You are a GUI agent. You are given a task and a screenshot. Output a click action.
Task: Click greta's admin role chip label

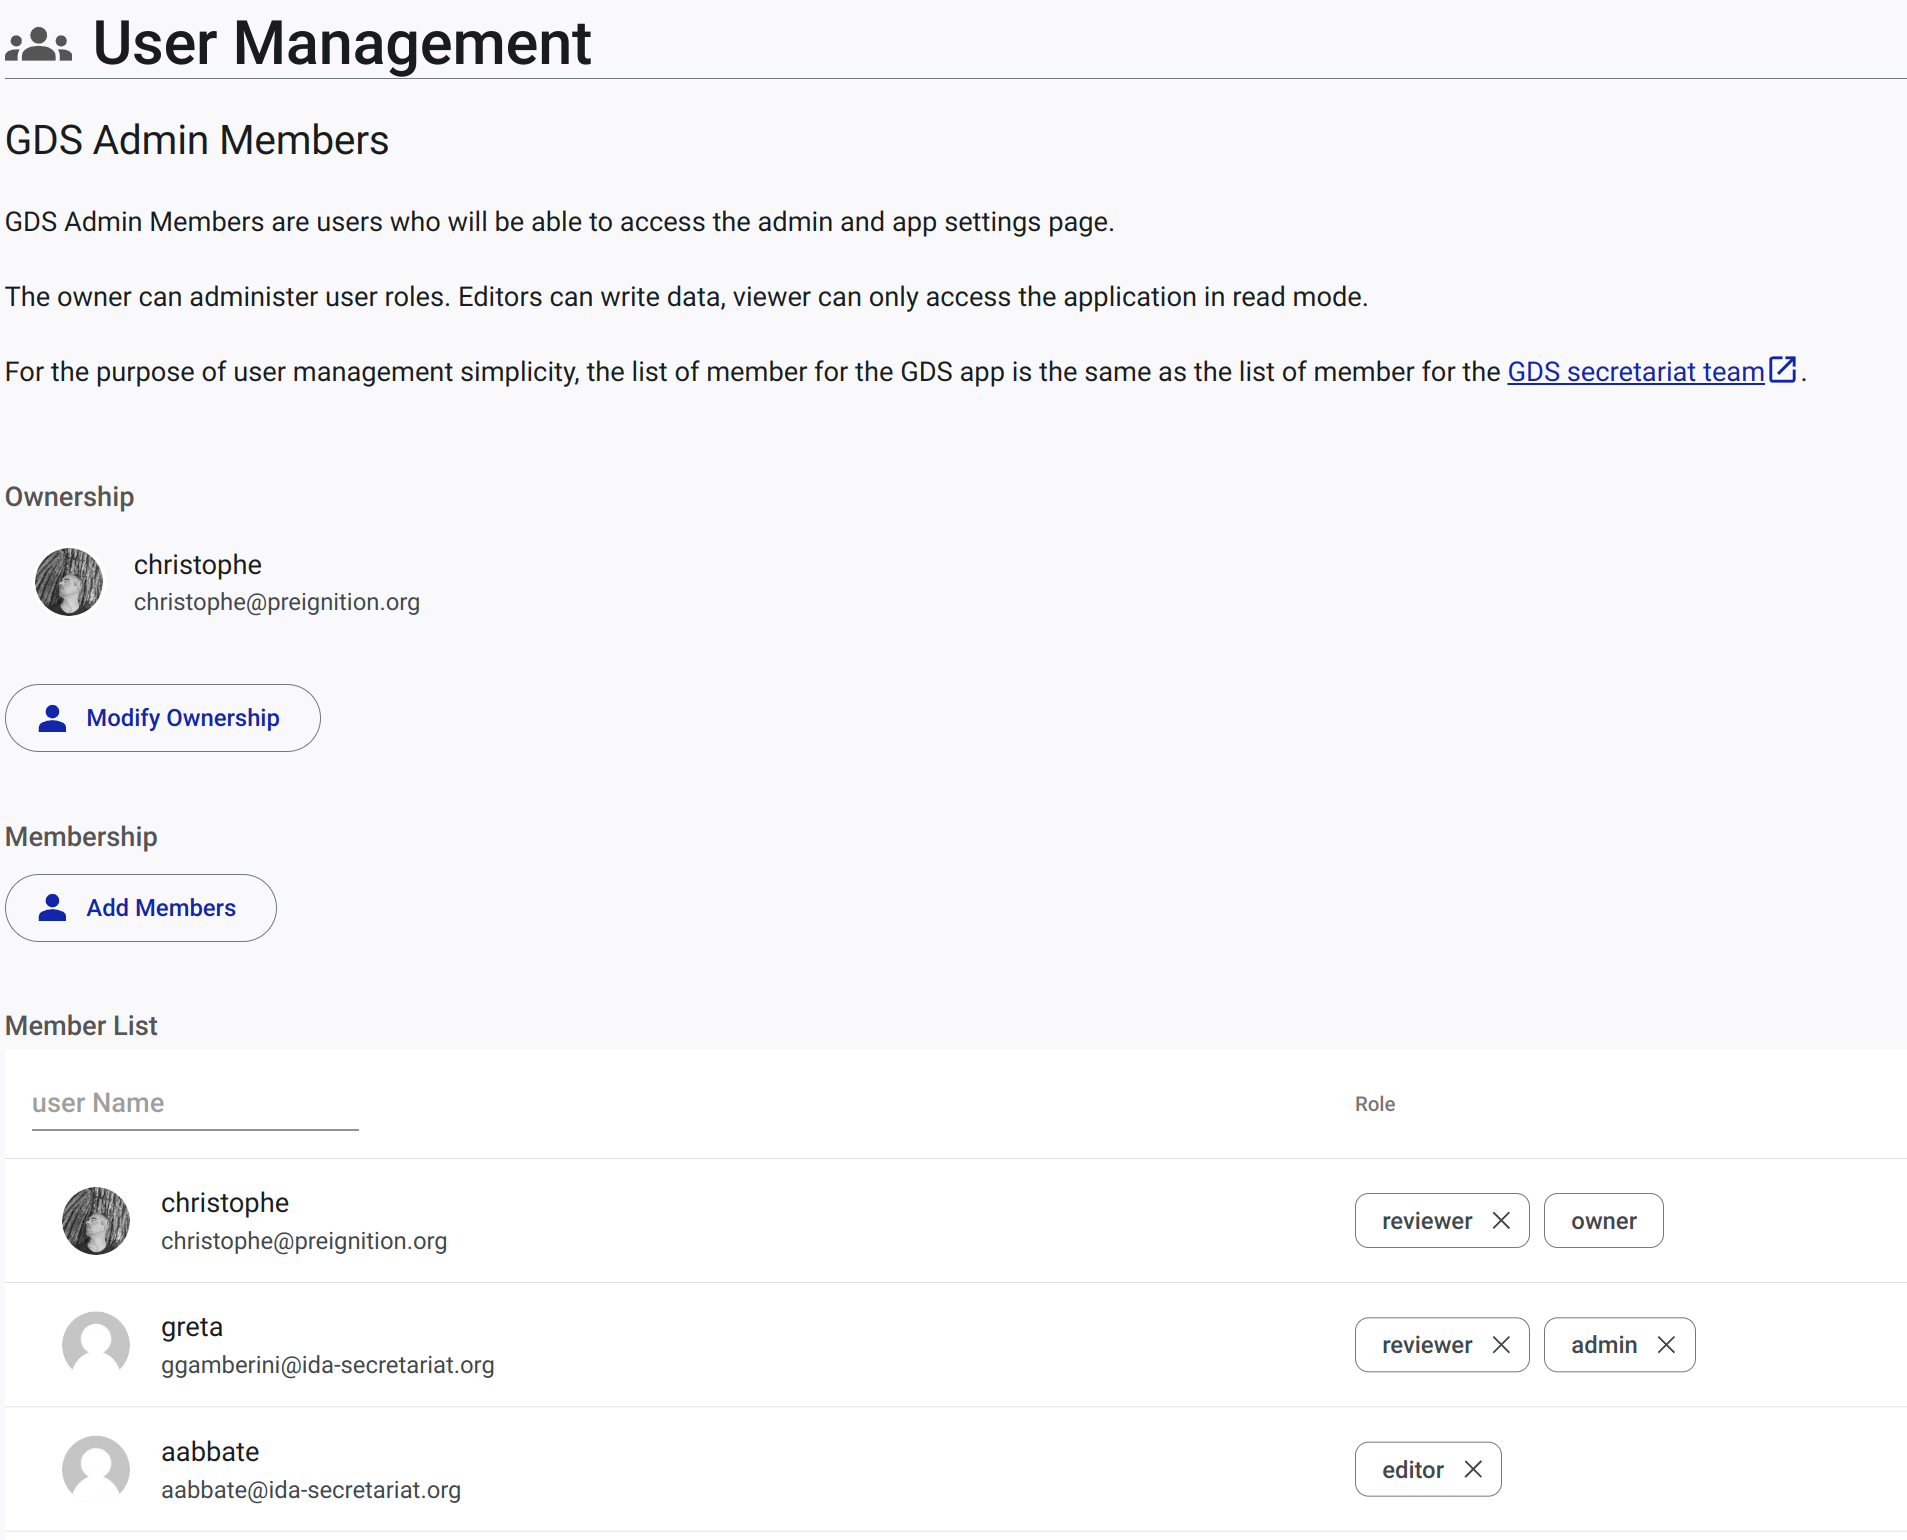[x=1604, y=1345]
